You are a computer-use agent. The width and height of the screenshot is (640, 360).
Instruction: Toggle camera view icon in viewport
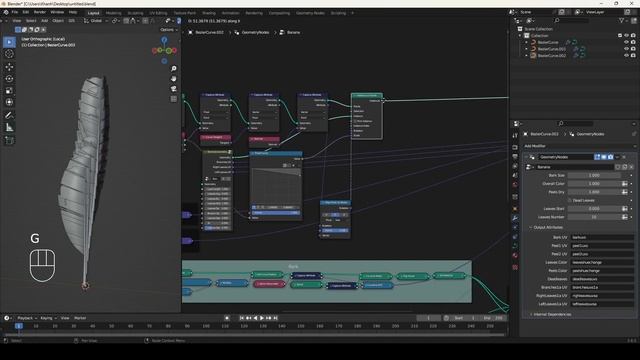(173, 89)
